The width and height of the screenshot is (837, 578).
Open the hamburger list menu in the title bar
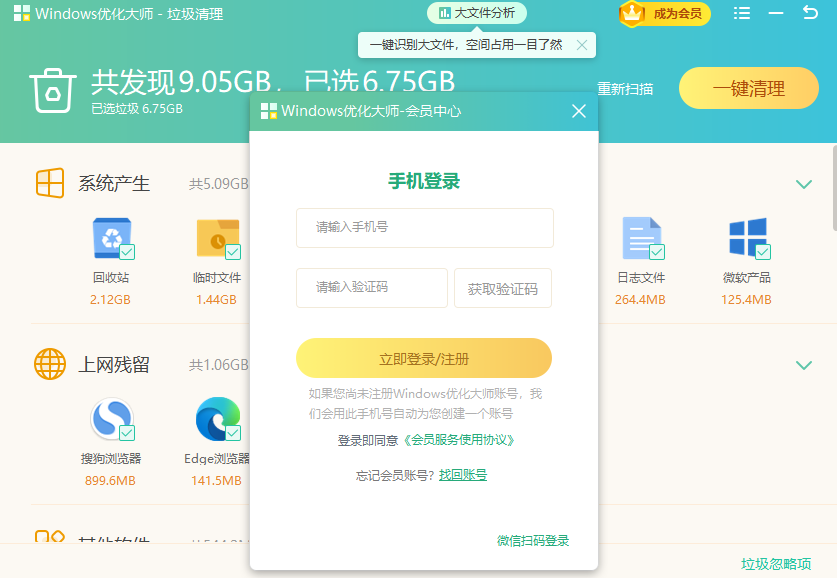(x=741, y=14)
